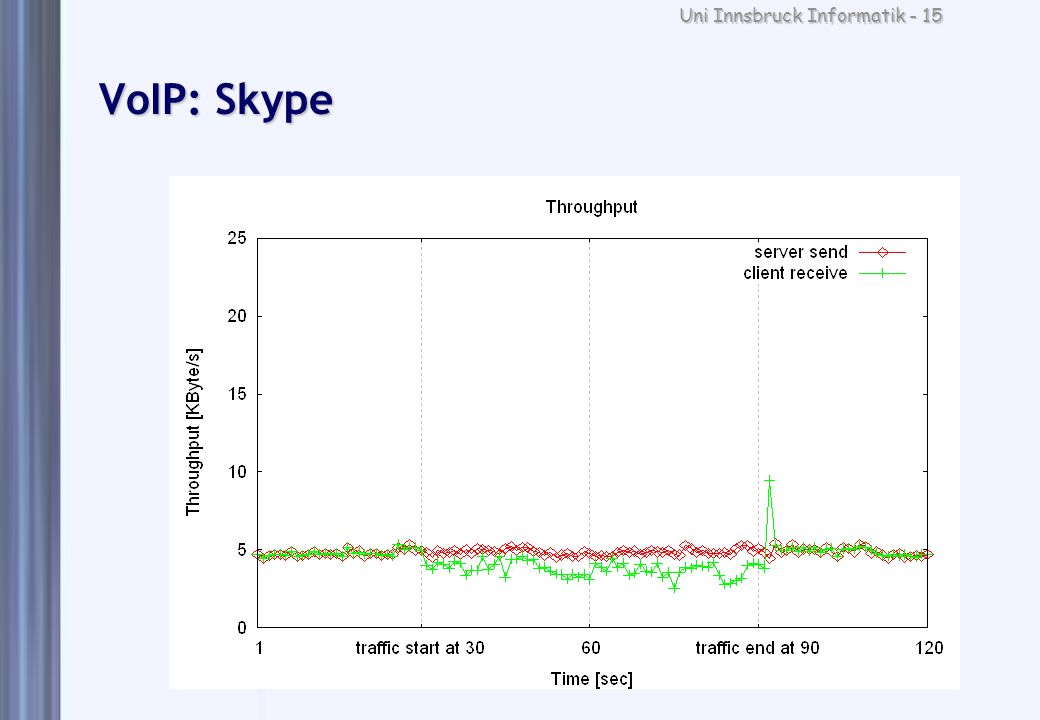Viewport: 1040px width, 720px height.
Task: Click the chart title 'Throughput'
Action: [x=592, y=208]
